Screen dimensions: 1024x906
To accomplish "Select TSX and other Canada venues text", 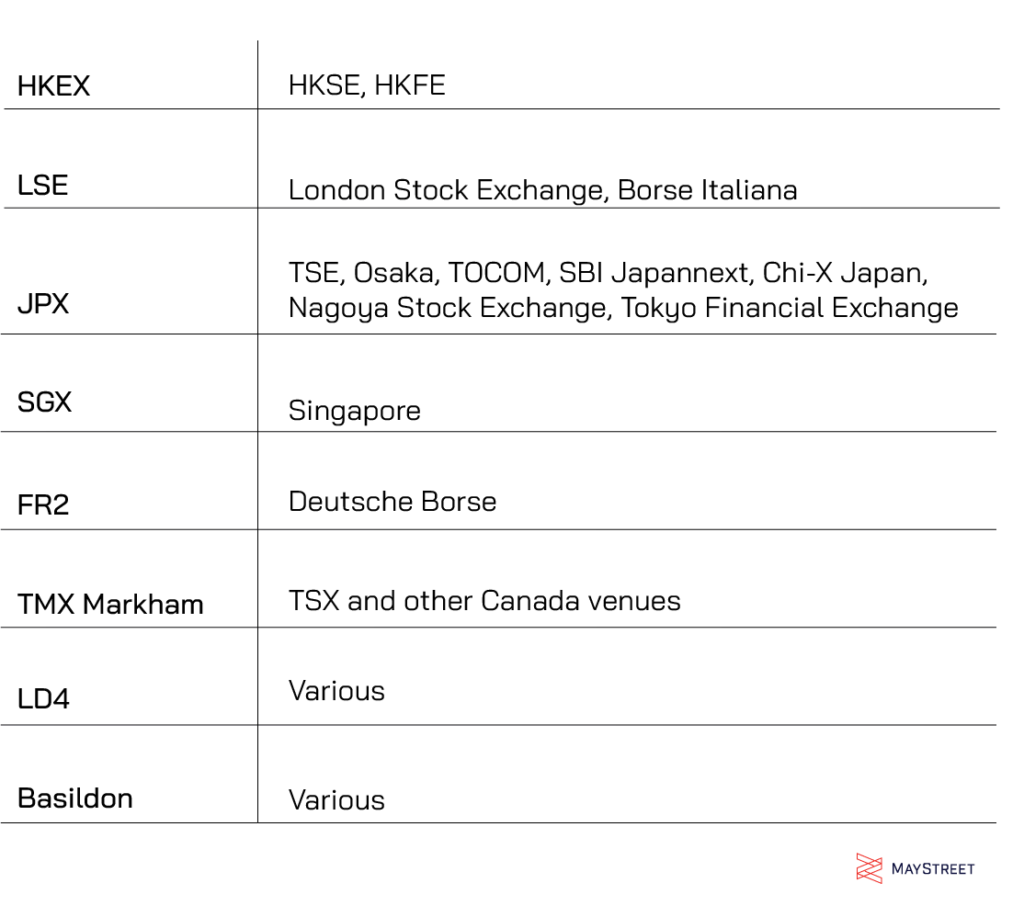I will [x=485, y=601].
